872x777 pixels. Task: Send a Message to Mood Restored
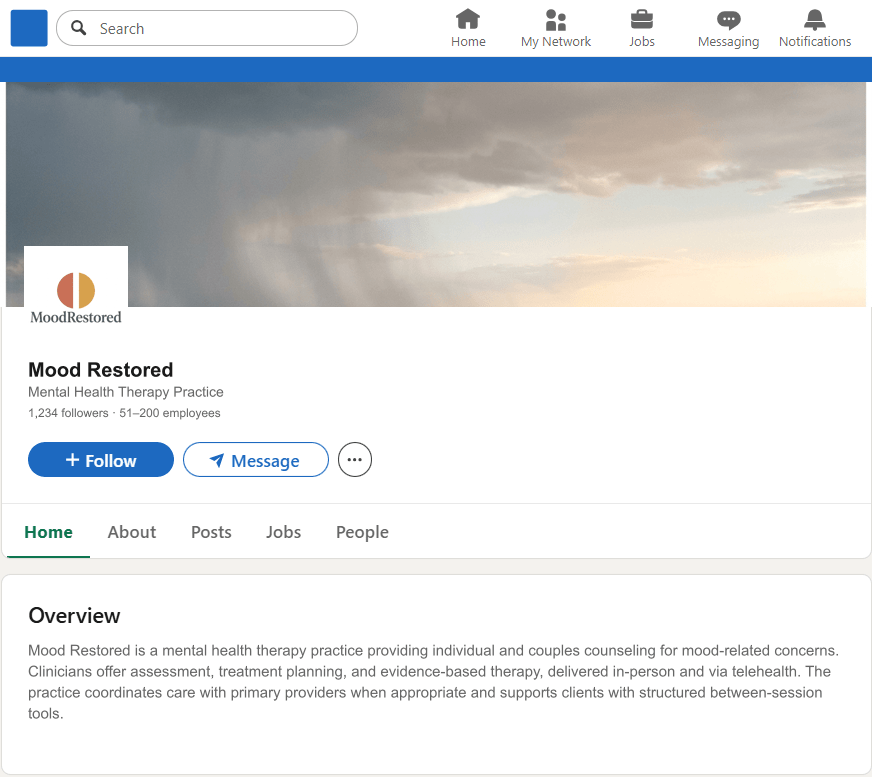tap(255, 459)
